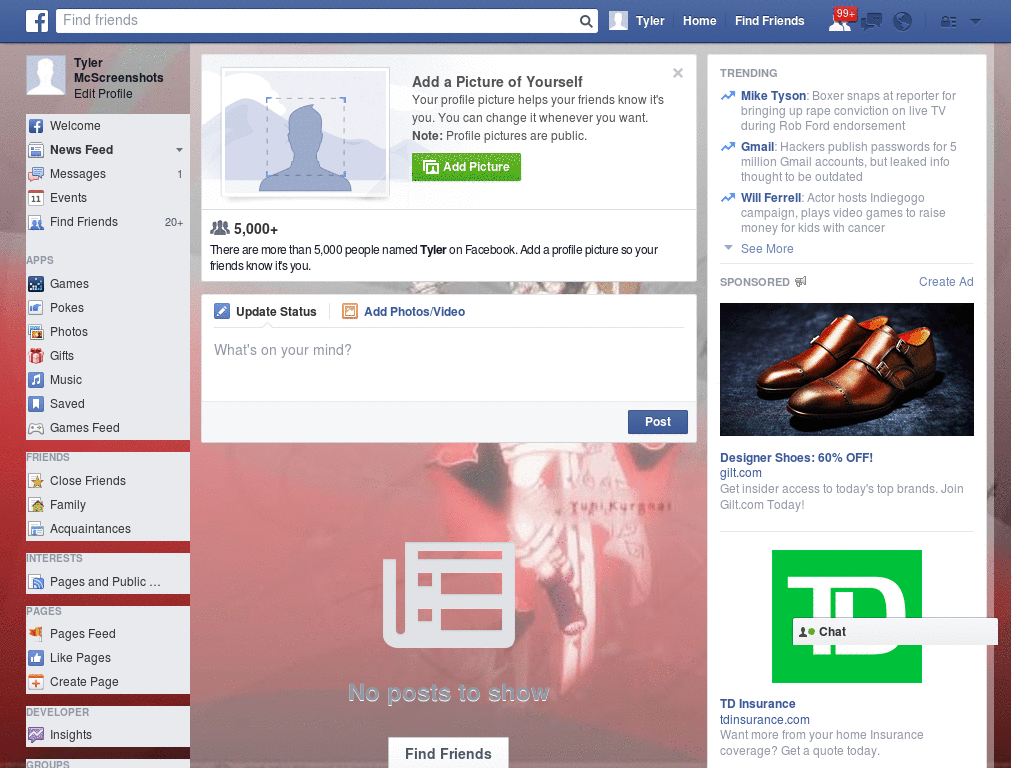Click the Family house icon

pyautogui.click(x=36, y=505)
